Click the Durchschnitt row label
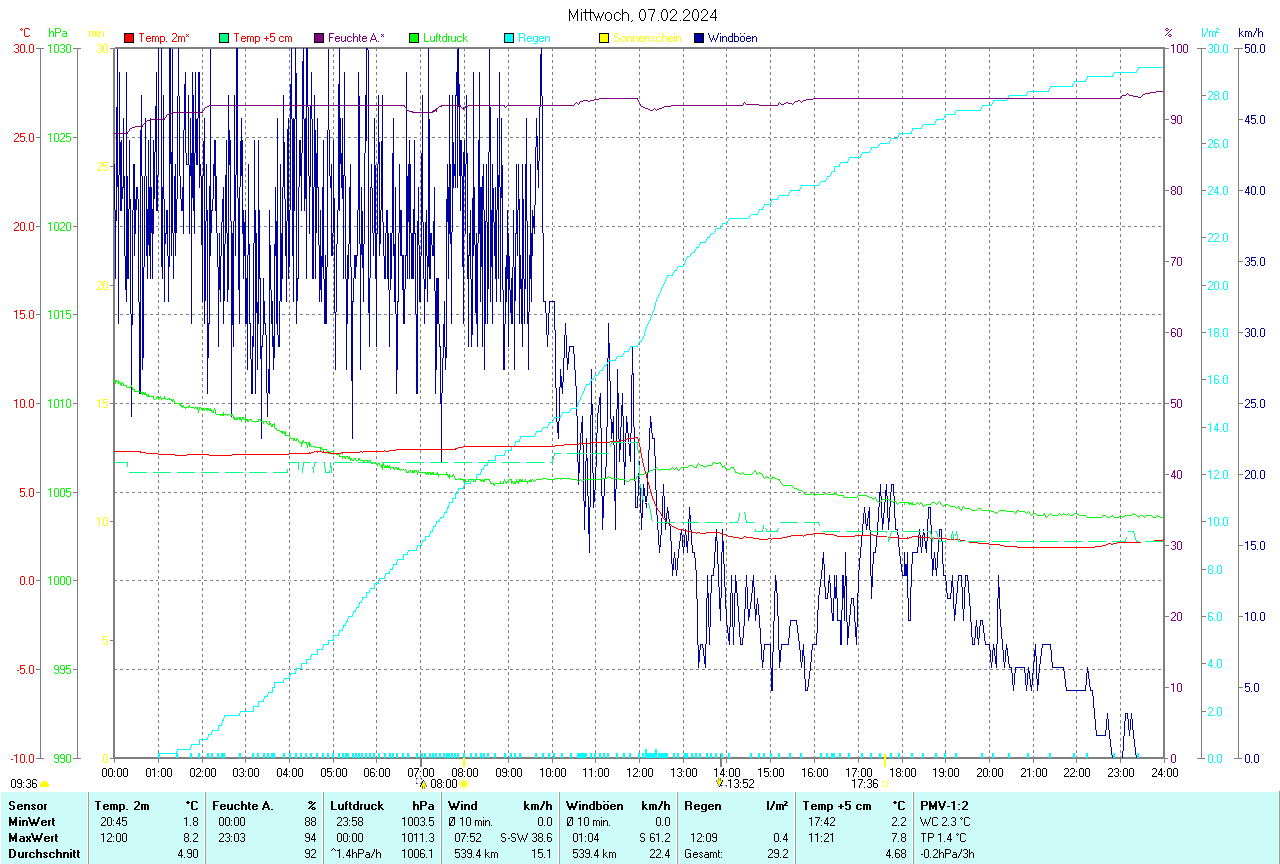The height and width of the screenshot is (864, 1280). pos(44,854)
